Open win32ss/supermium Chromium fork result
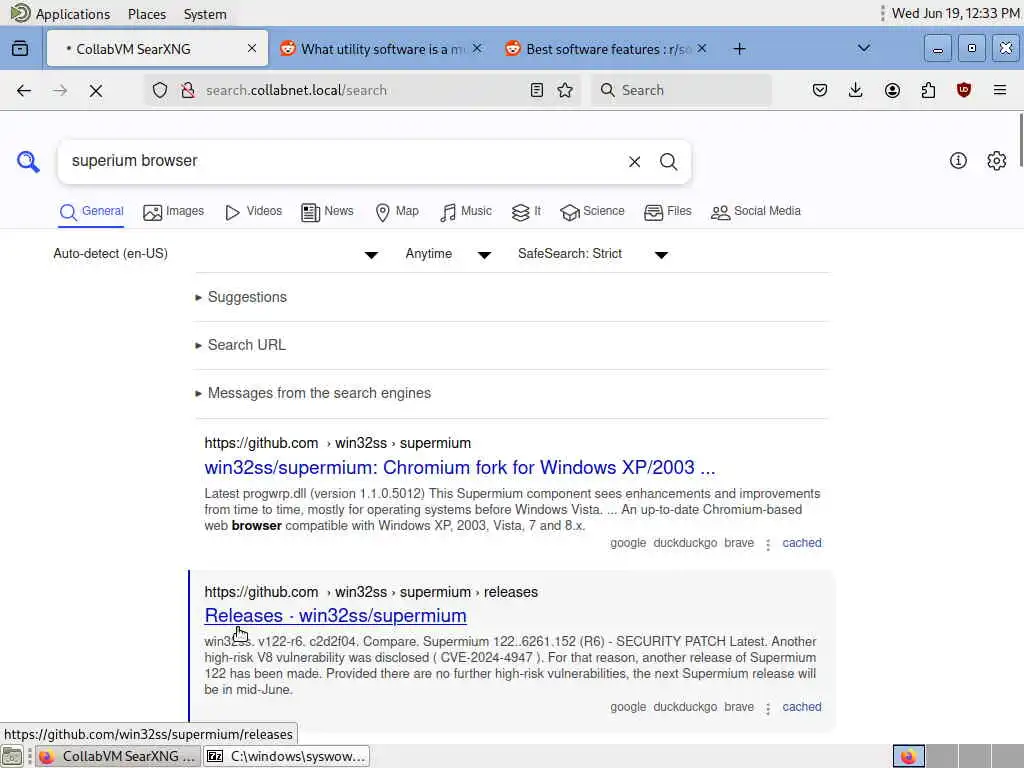Image resolution: width=1024 pixels, height=768 pixels. (x=460, y=468)
